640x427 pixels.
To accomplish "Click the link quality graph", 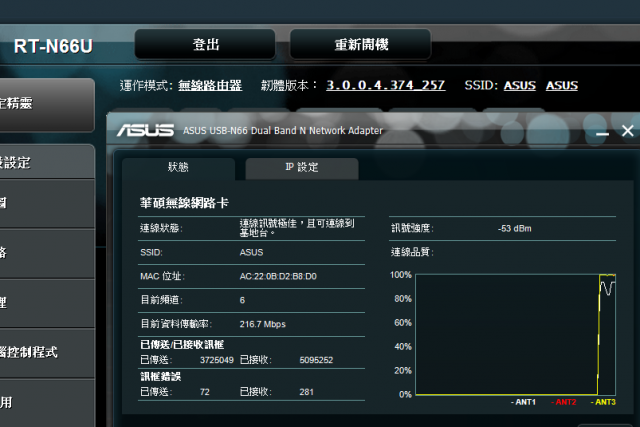I will coord(516,334).
